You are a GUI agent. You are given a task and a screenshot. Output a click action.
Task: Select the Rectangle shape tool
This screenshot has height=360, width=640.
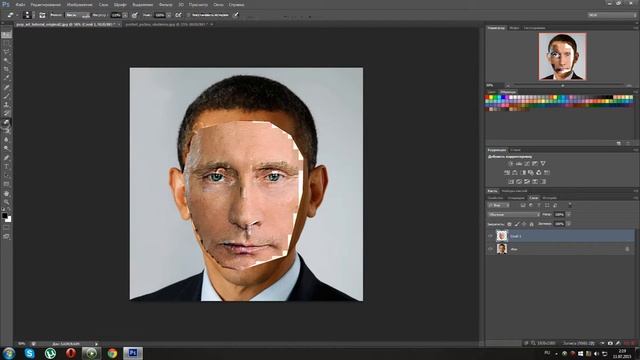click(x=7, y=184)
